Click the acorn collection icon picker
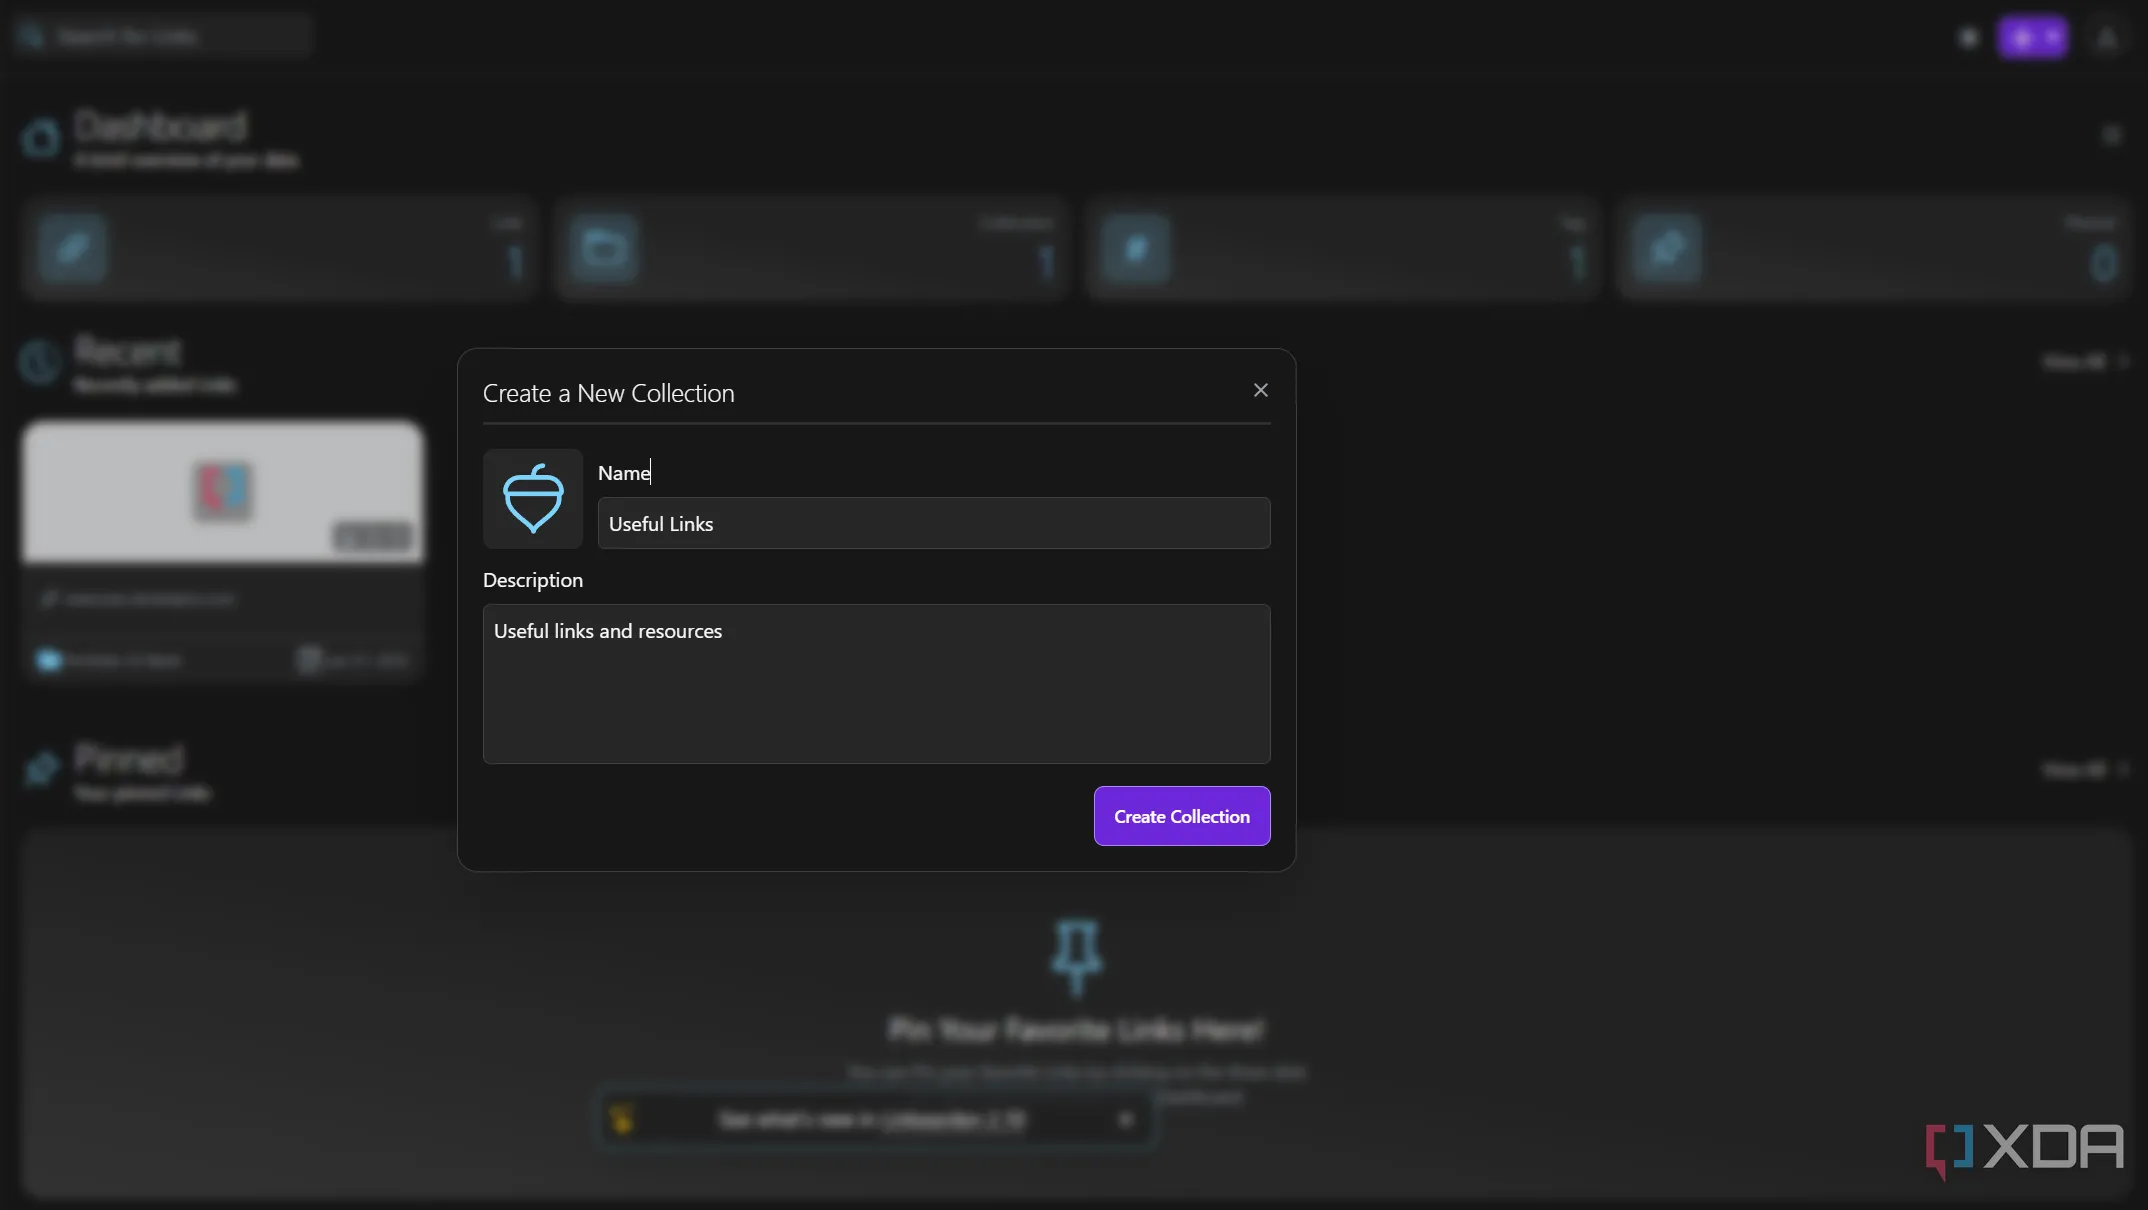This screenshot has width=2148, height=1210. 532,498
